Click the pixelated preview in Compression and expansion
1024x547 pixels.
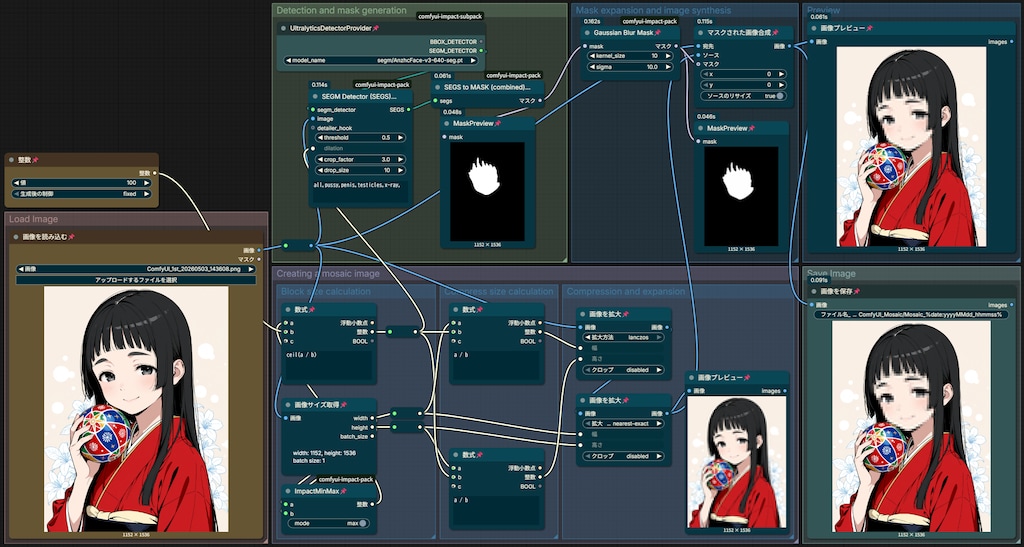737,461
